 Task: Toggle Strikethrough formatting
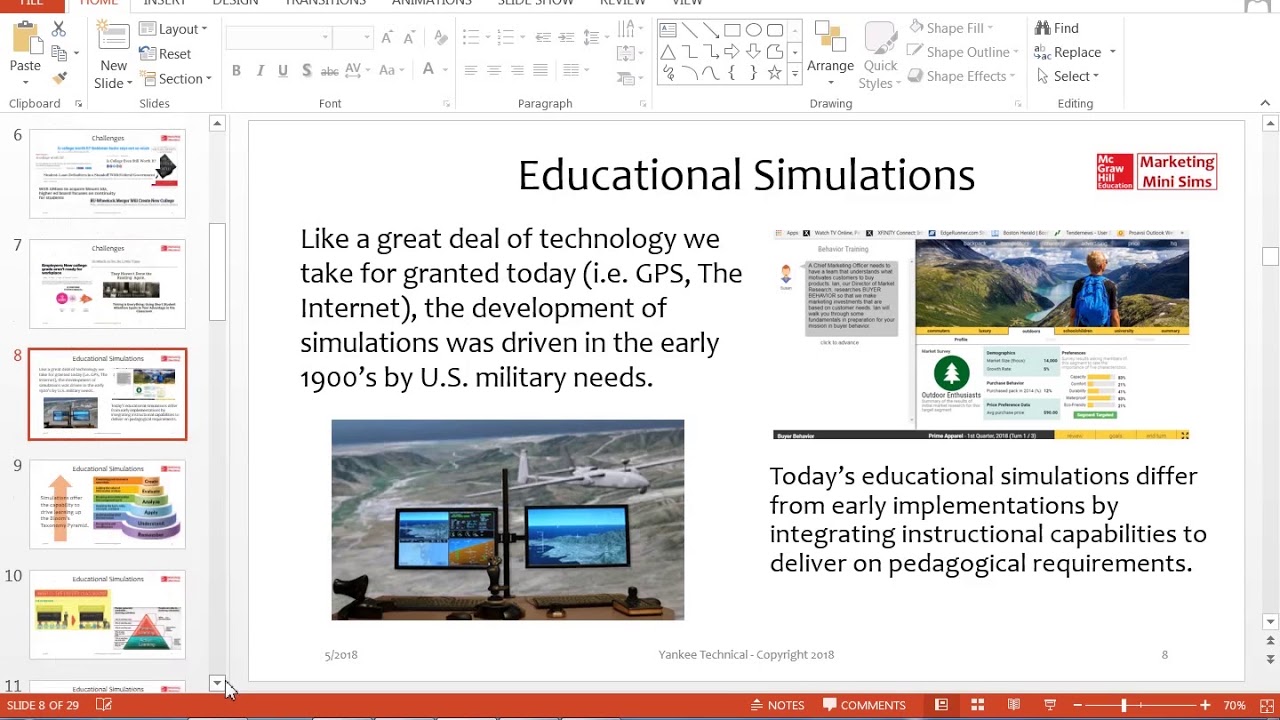point(329,70)
